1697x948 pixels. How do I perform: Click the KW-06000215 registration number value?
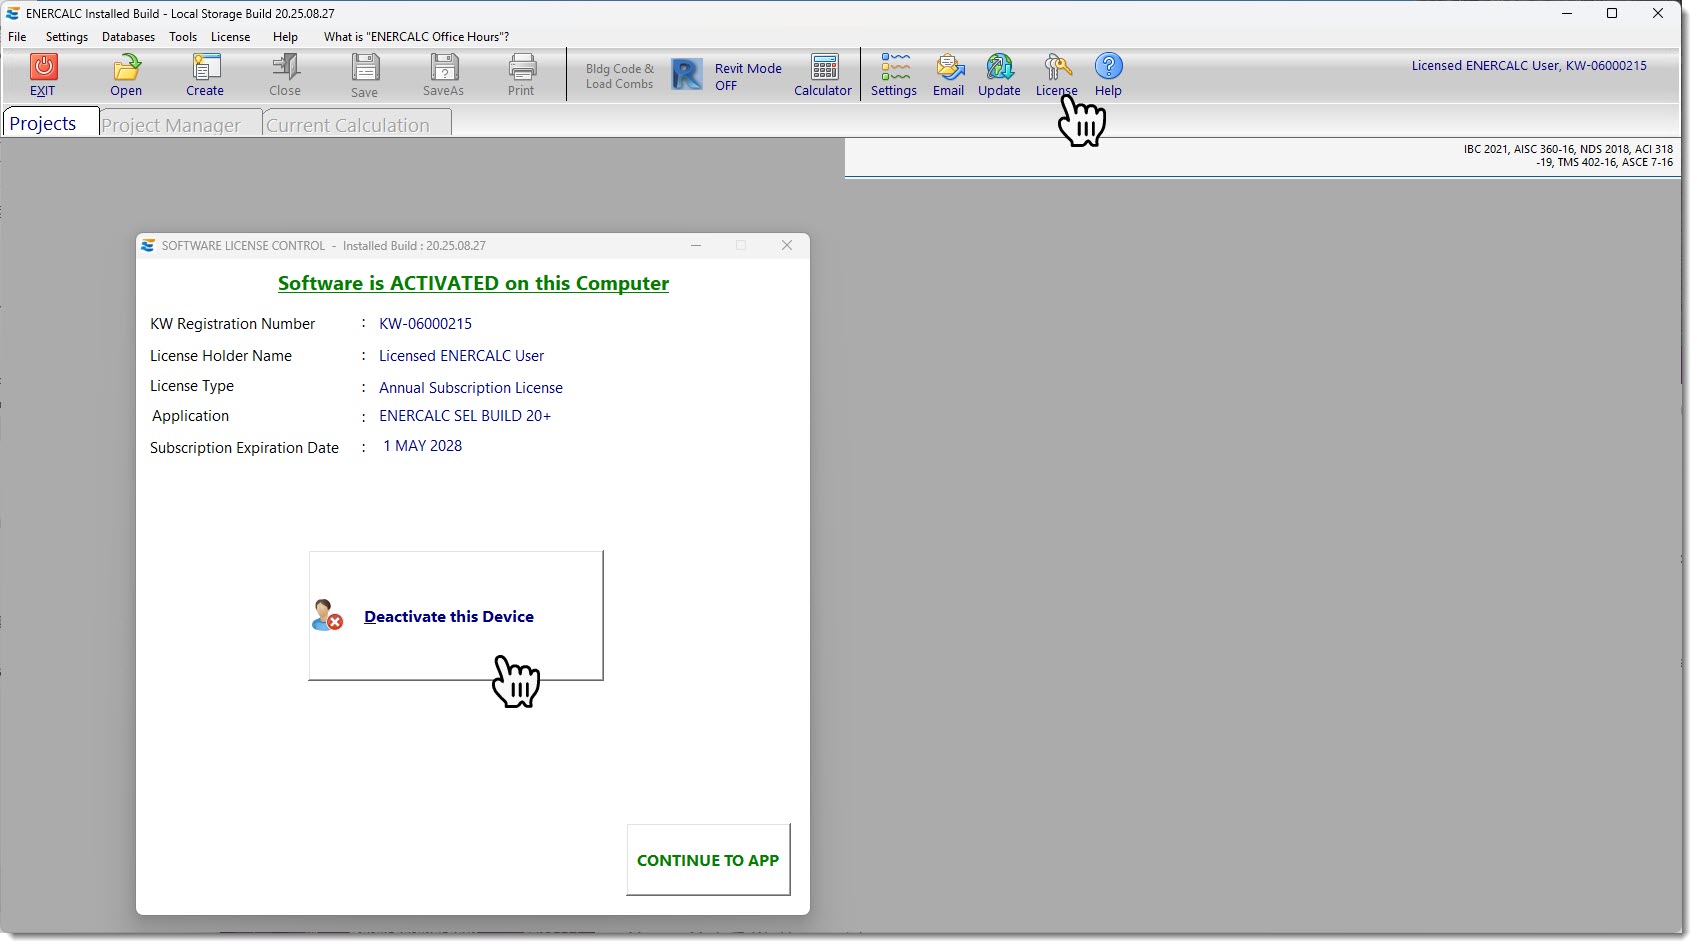coord(425,324)
